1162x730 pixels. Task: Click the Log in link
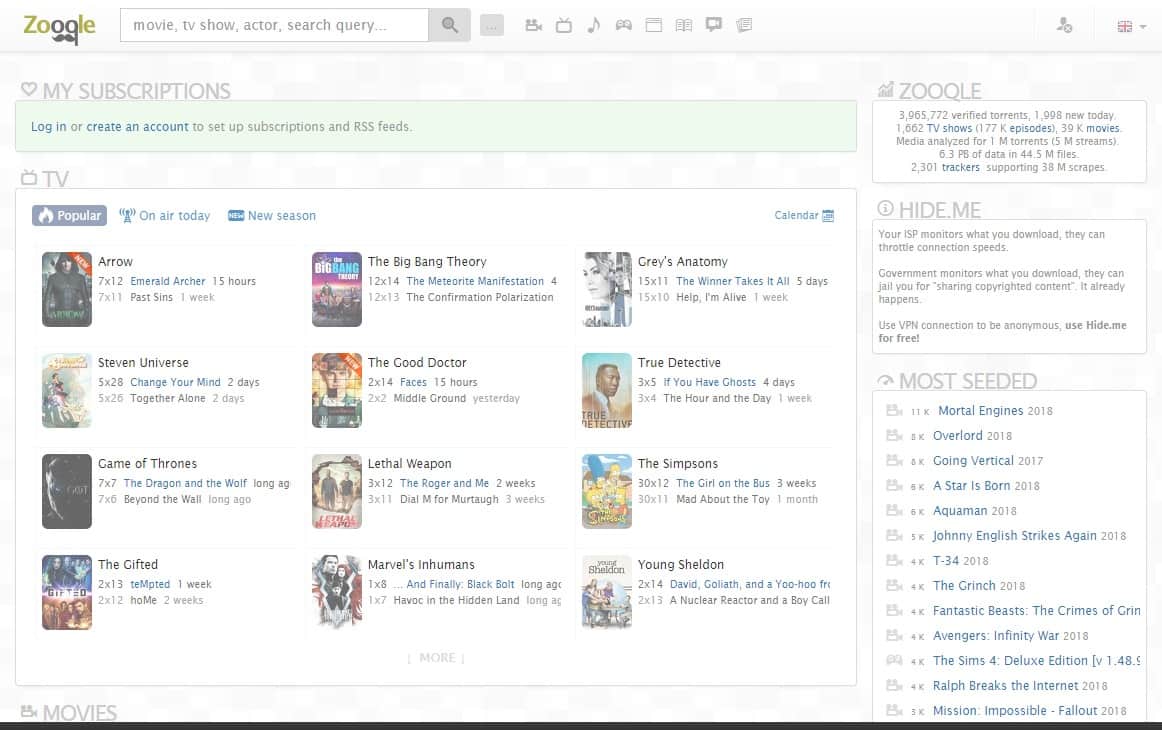pyautogui.click(x=49, y=127)
